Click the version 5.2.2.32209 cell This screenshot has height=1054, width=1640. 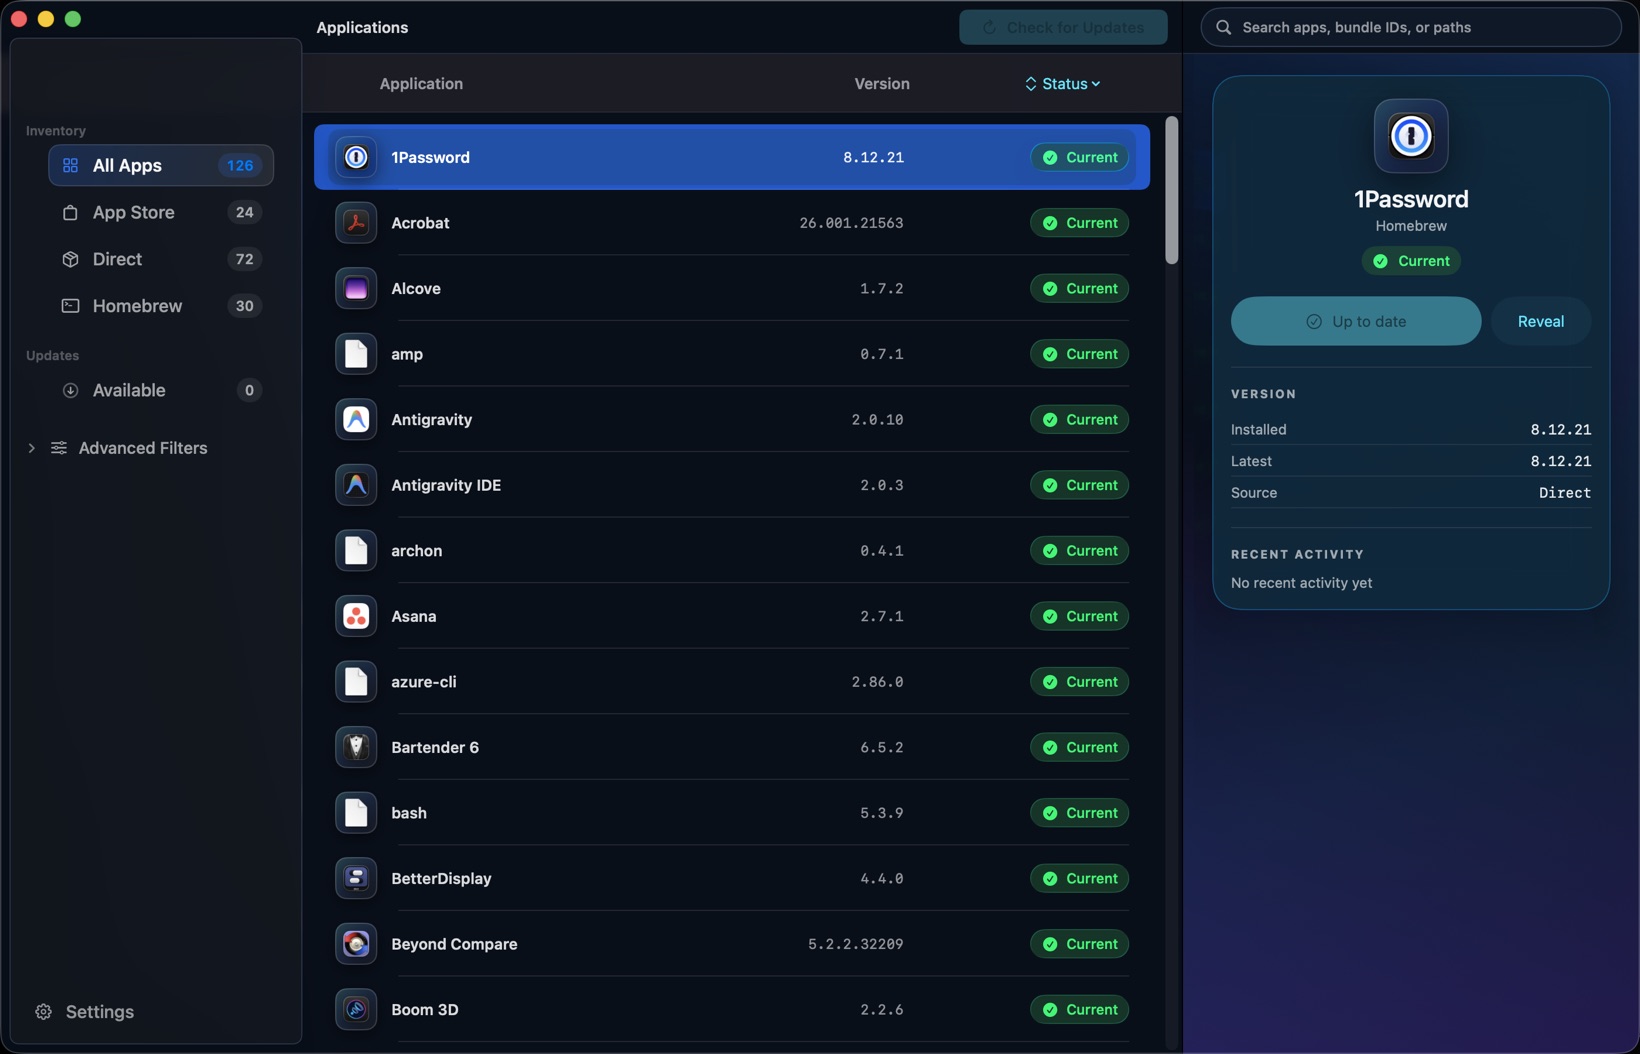(x=856, y=944)
